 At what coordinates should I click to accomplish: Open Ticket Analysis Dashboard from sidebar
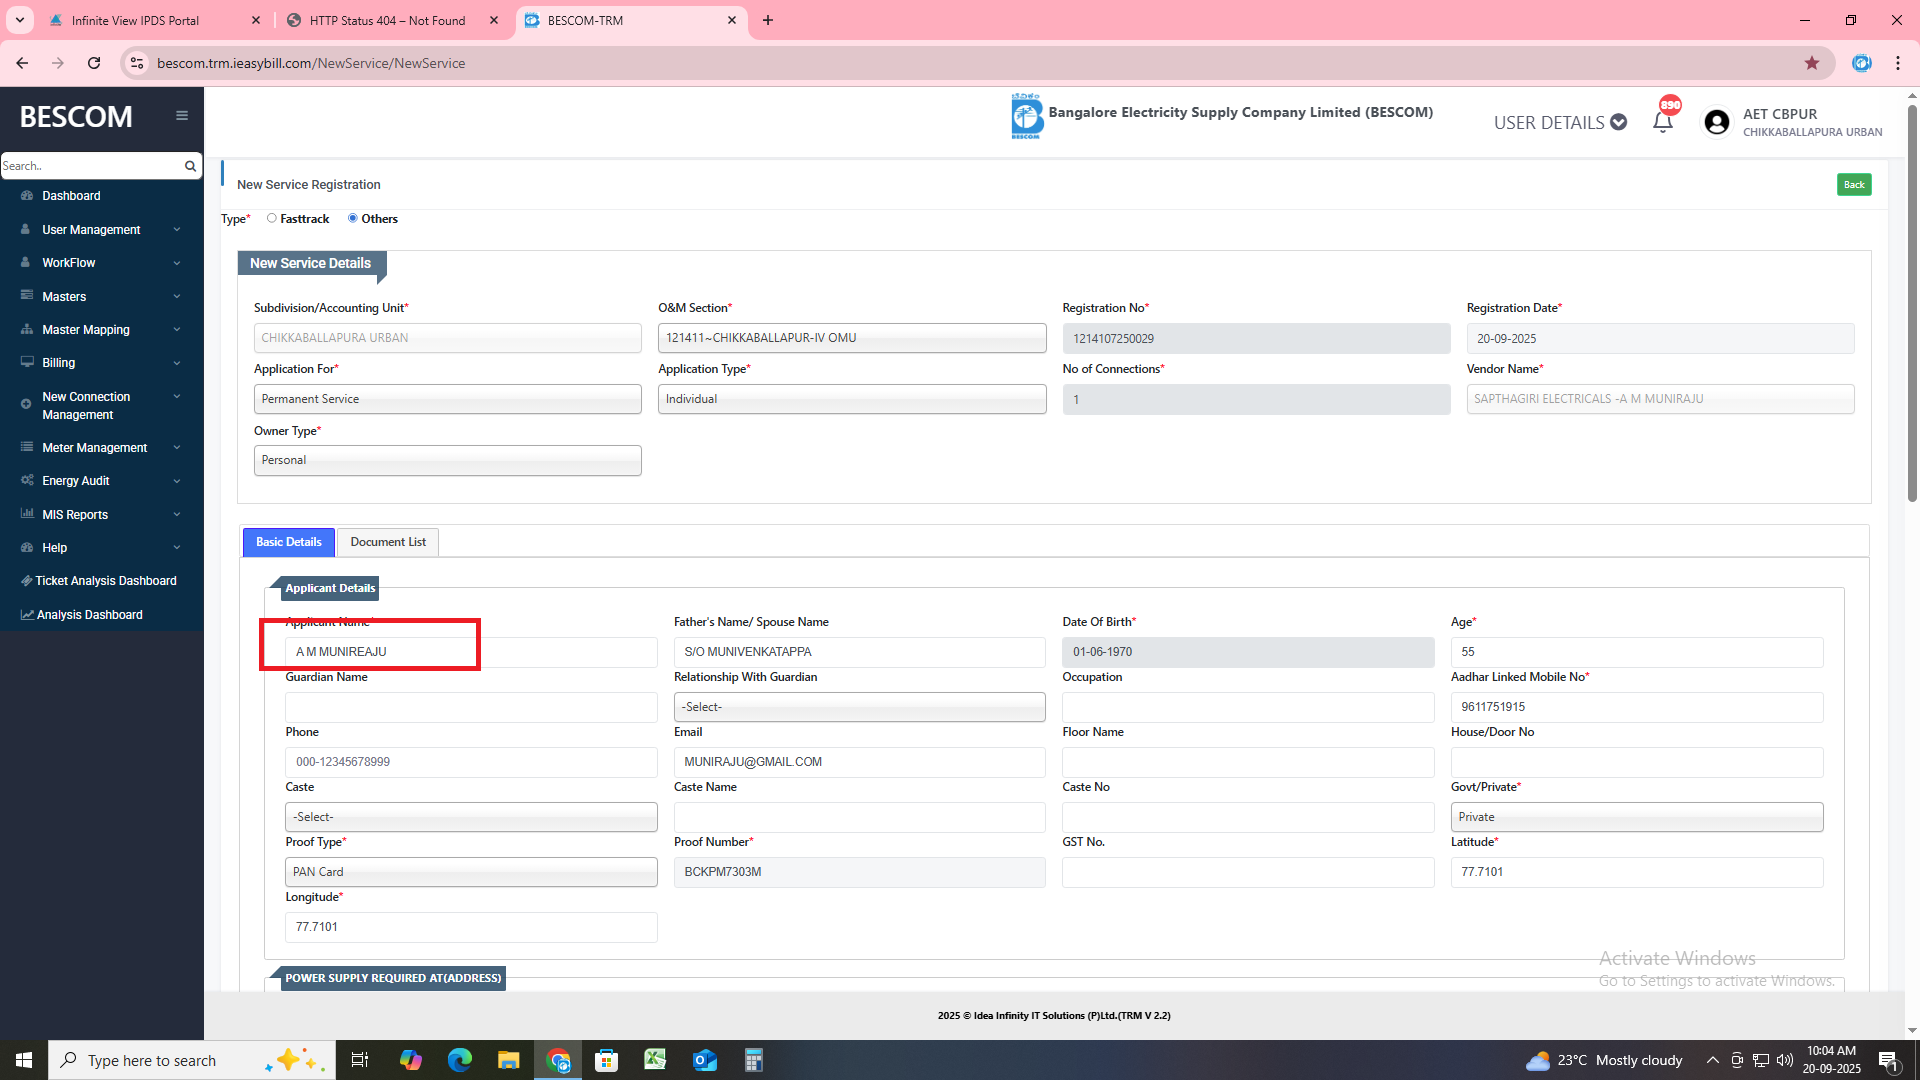point(105,581)
